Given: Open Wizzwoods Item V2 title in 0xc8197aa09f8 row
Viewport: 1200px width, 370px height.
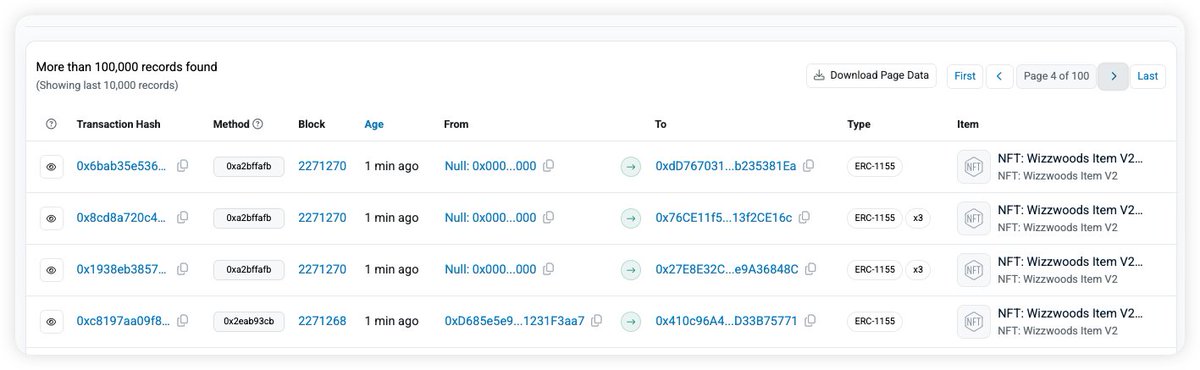Looking at the screenshot, I should (x=1070, y=314).
